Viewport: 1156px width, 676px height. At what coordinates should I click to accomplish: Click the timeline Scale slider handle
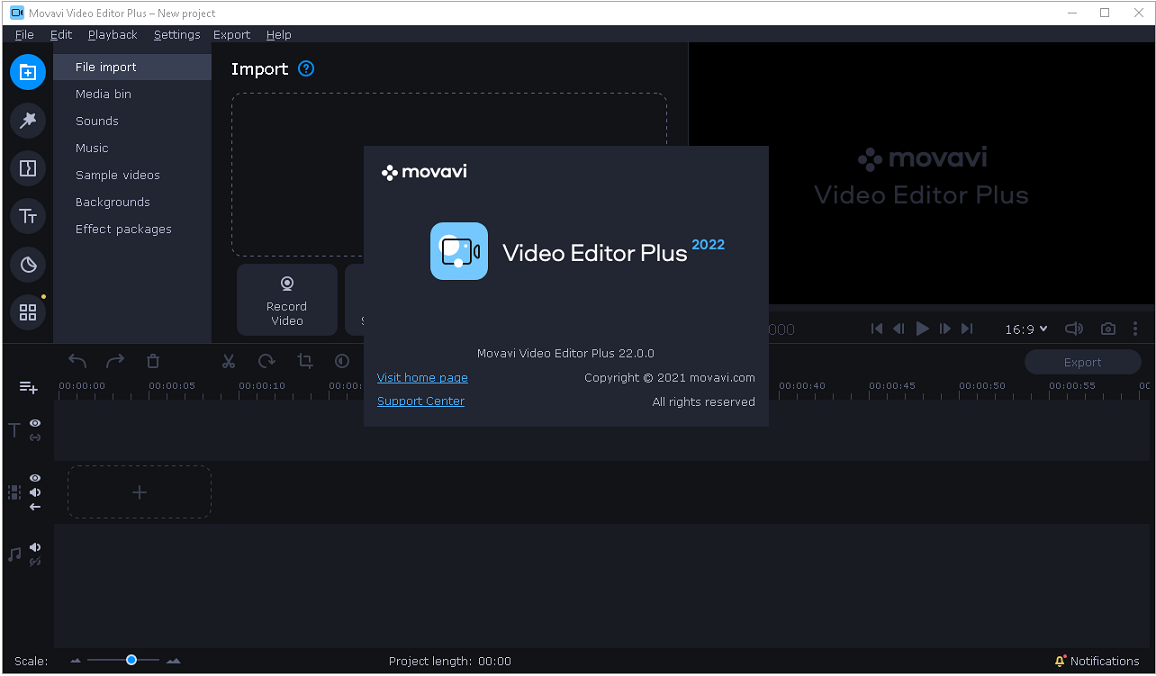131,660
